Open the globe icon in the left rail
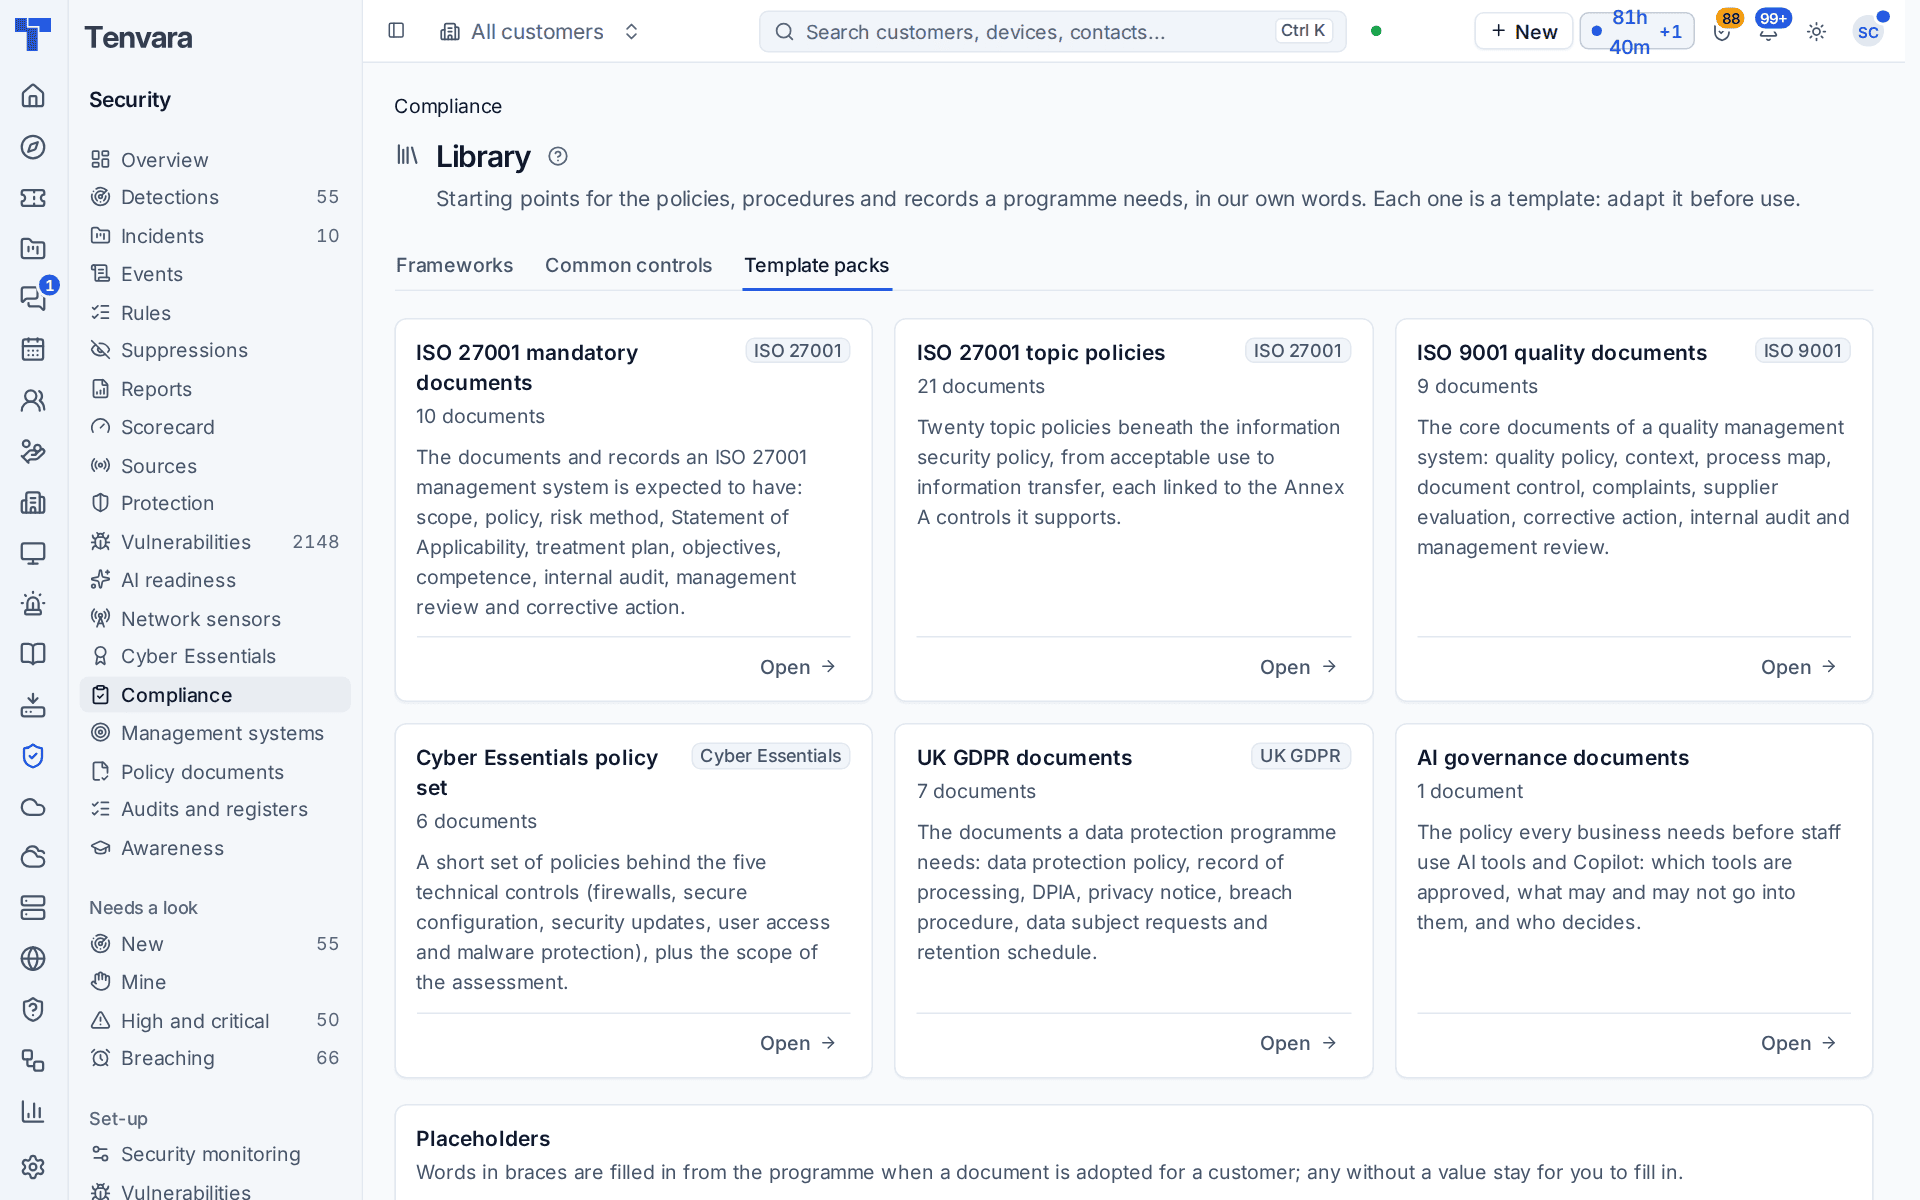Viewport: 1920px width, 1200px height. click(x=33, y=958)
